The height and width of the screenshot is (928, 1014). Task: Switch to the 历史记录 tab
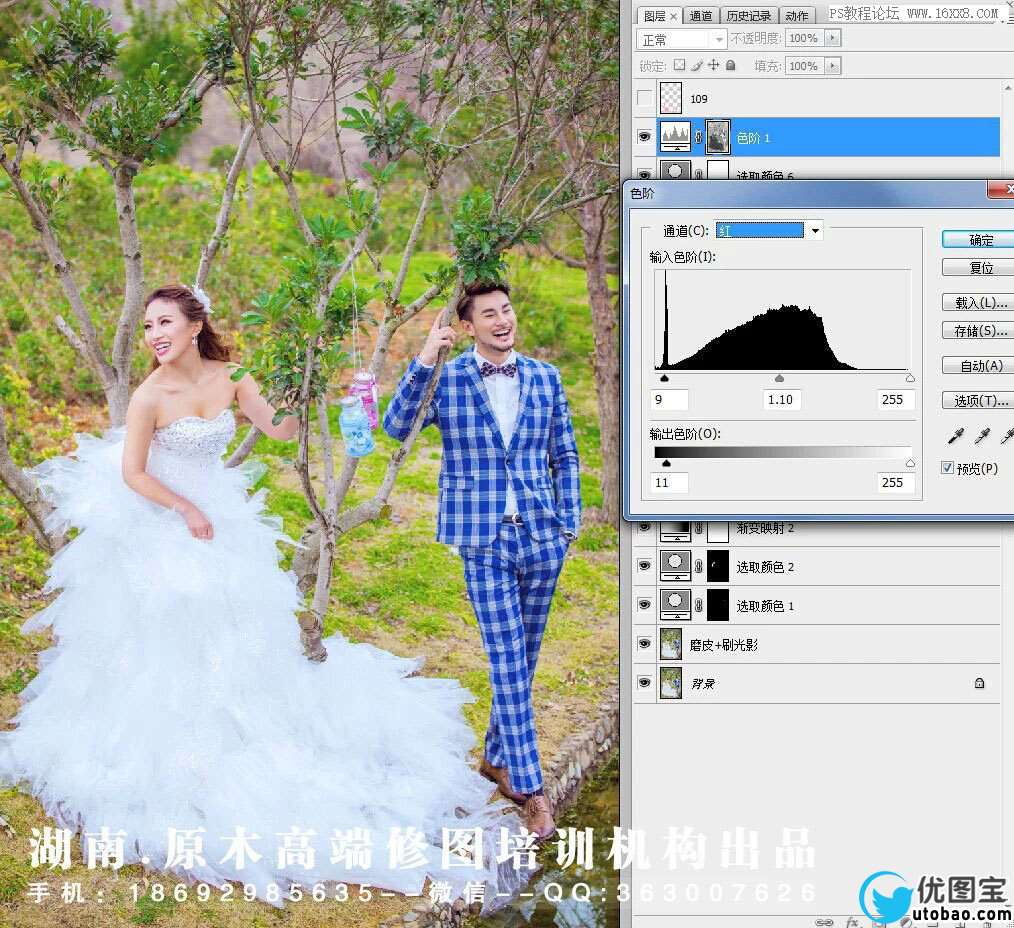(748, 16)
